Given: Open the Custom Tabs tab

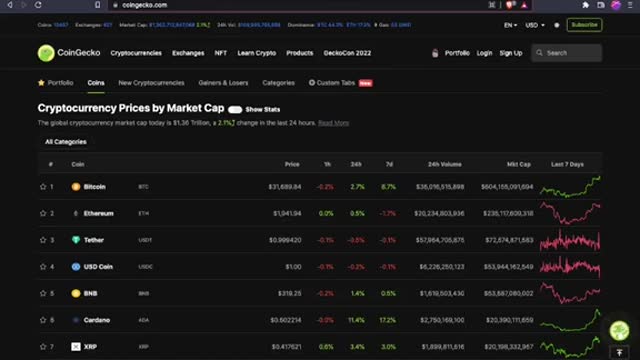Looking at the screenshot, I should point(340,83).
